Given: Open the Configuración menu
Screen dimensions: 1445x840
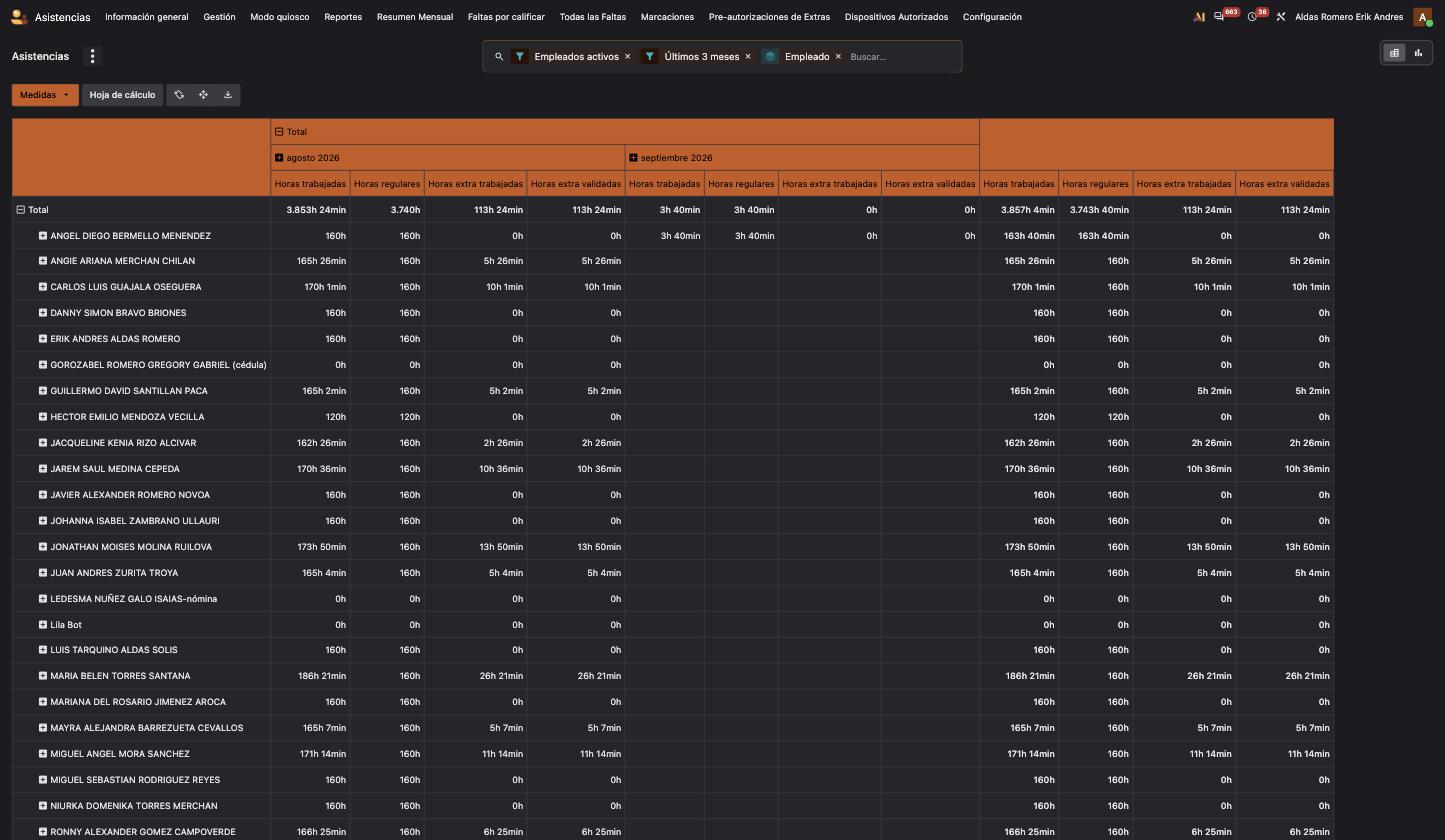Looking at the screenshot, I should [x=992, y=17].
